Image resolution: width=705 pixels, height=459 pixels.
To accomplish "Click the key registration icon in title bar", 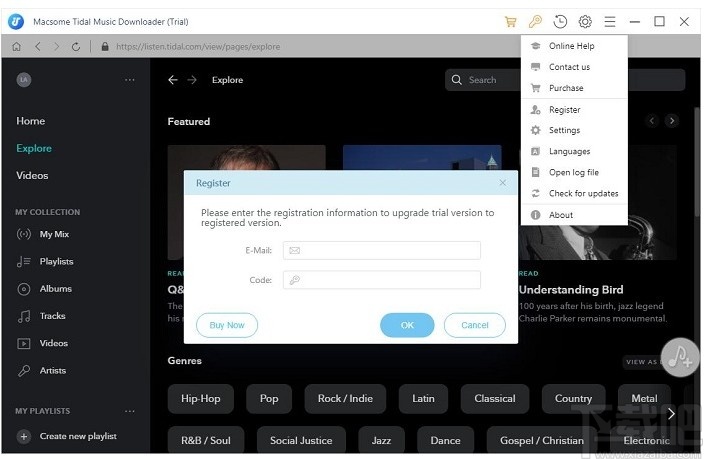I will 535,22.
